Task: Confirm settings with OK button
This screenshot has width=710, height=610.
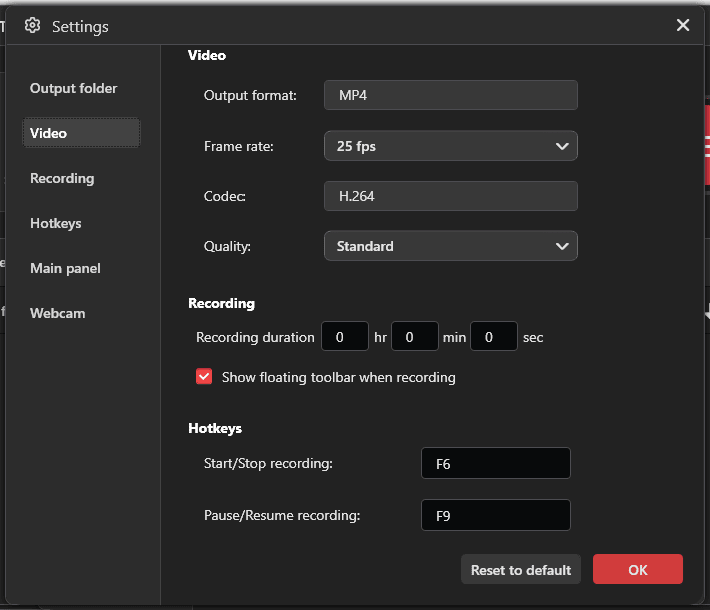Action: point(638,569)
